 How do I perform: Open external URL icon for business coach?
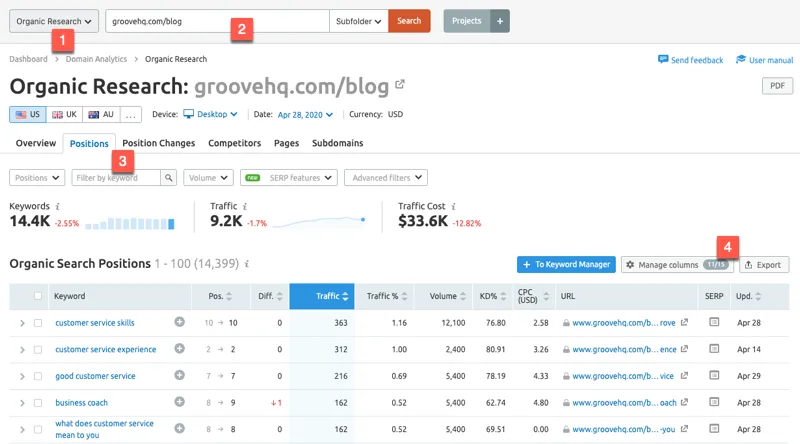pyautogui.click(x=684, y=402)
